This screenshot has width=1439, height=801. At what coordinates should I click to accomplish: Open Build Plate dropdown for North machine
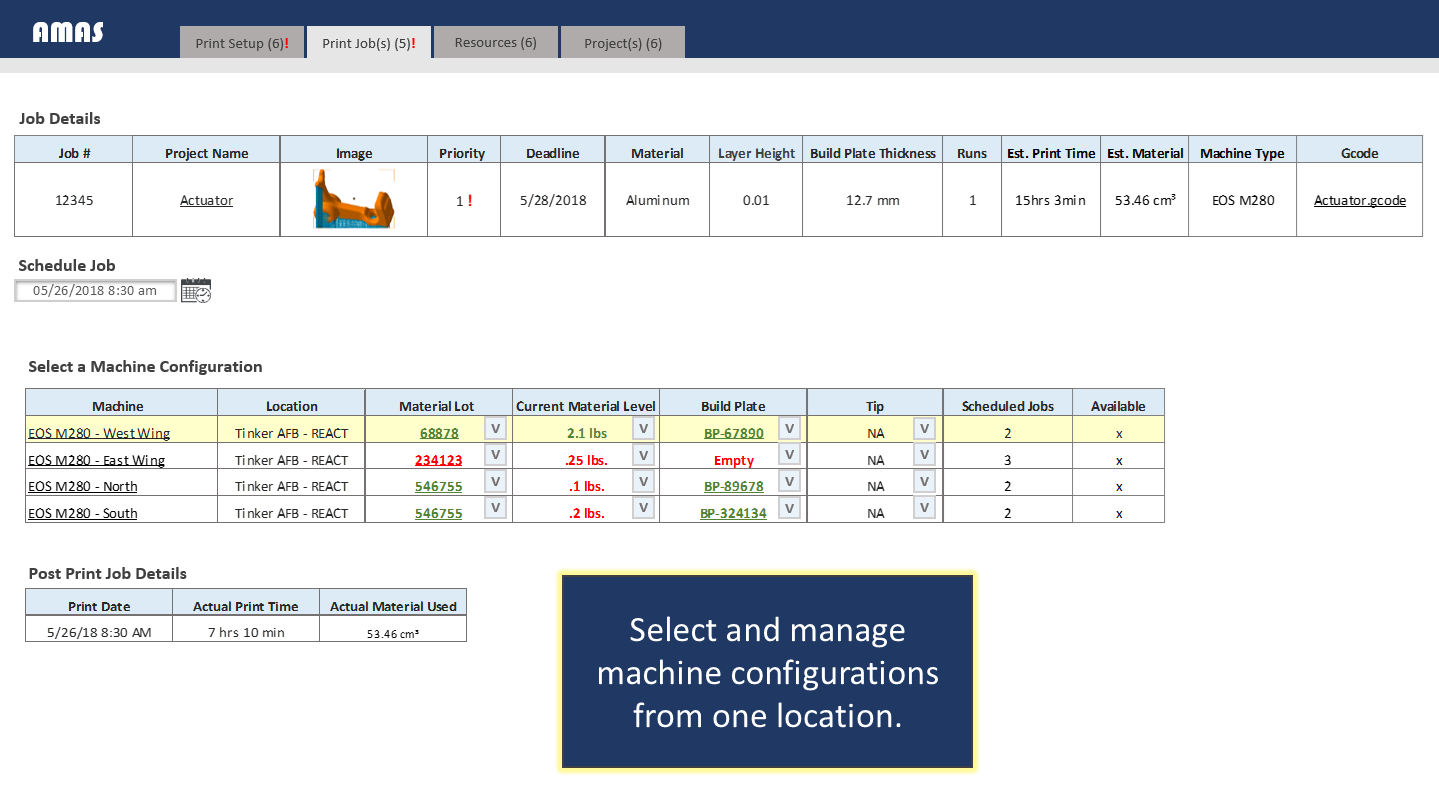click(x=789, y=482)
